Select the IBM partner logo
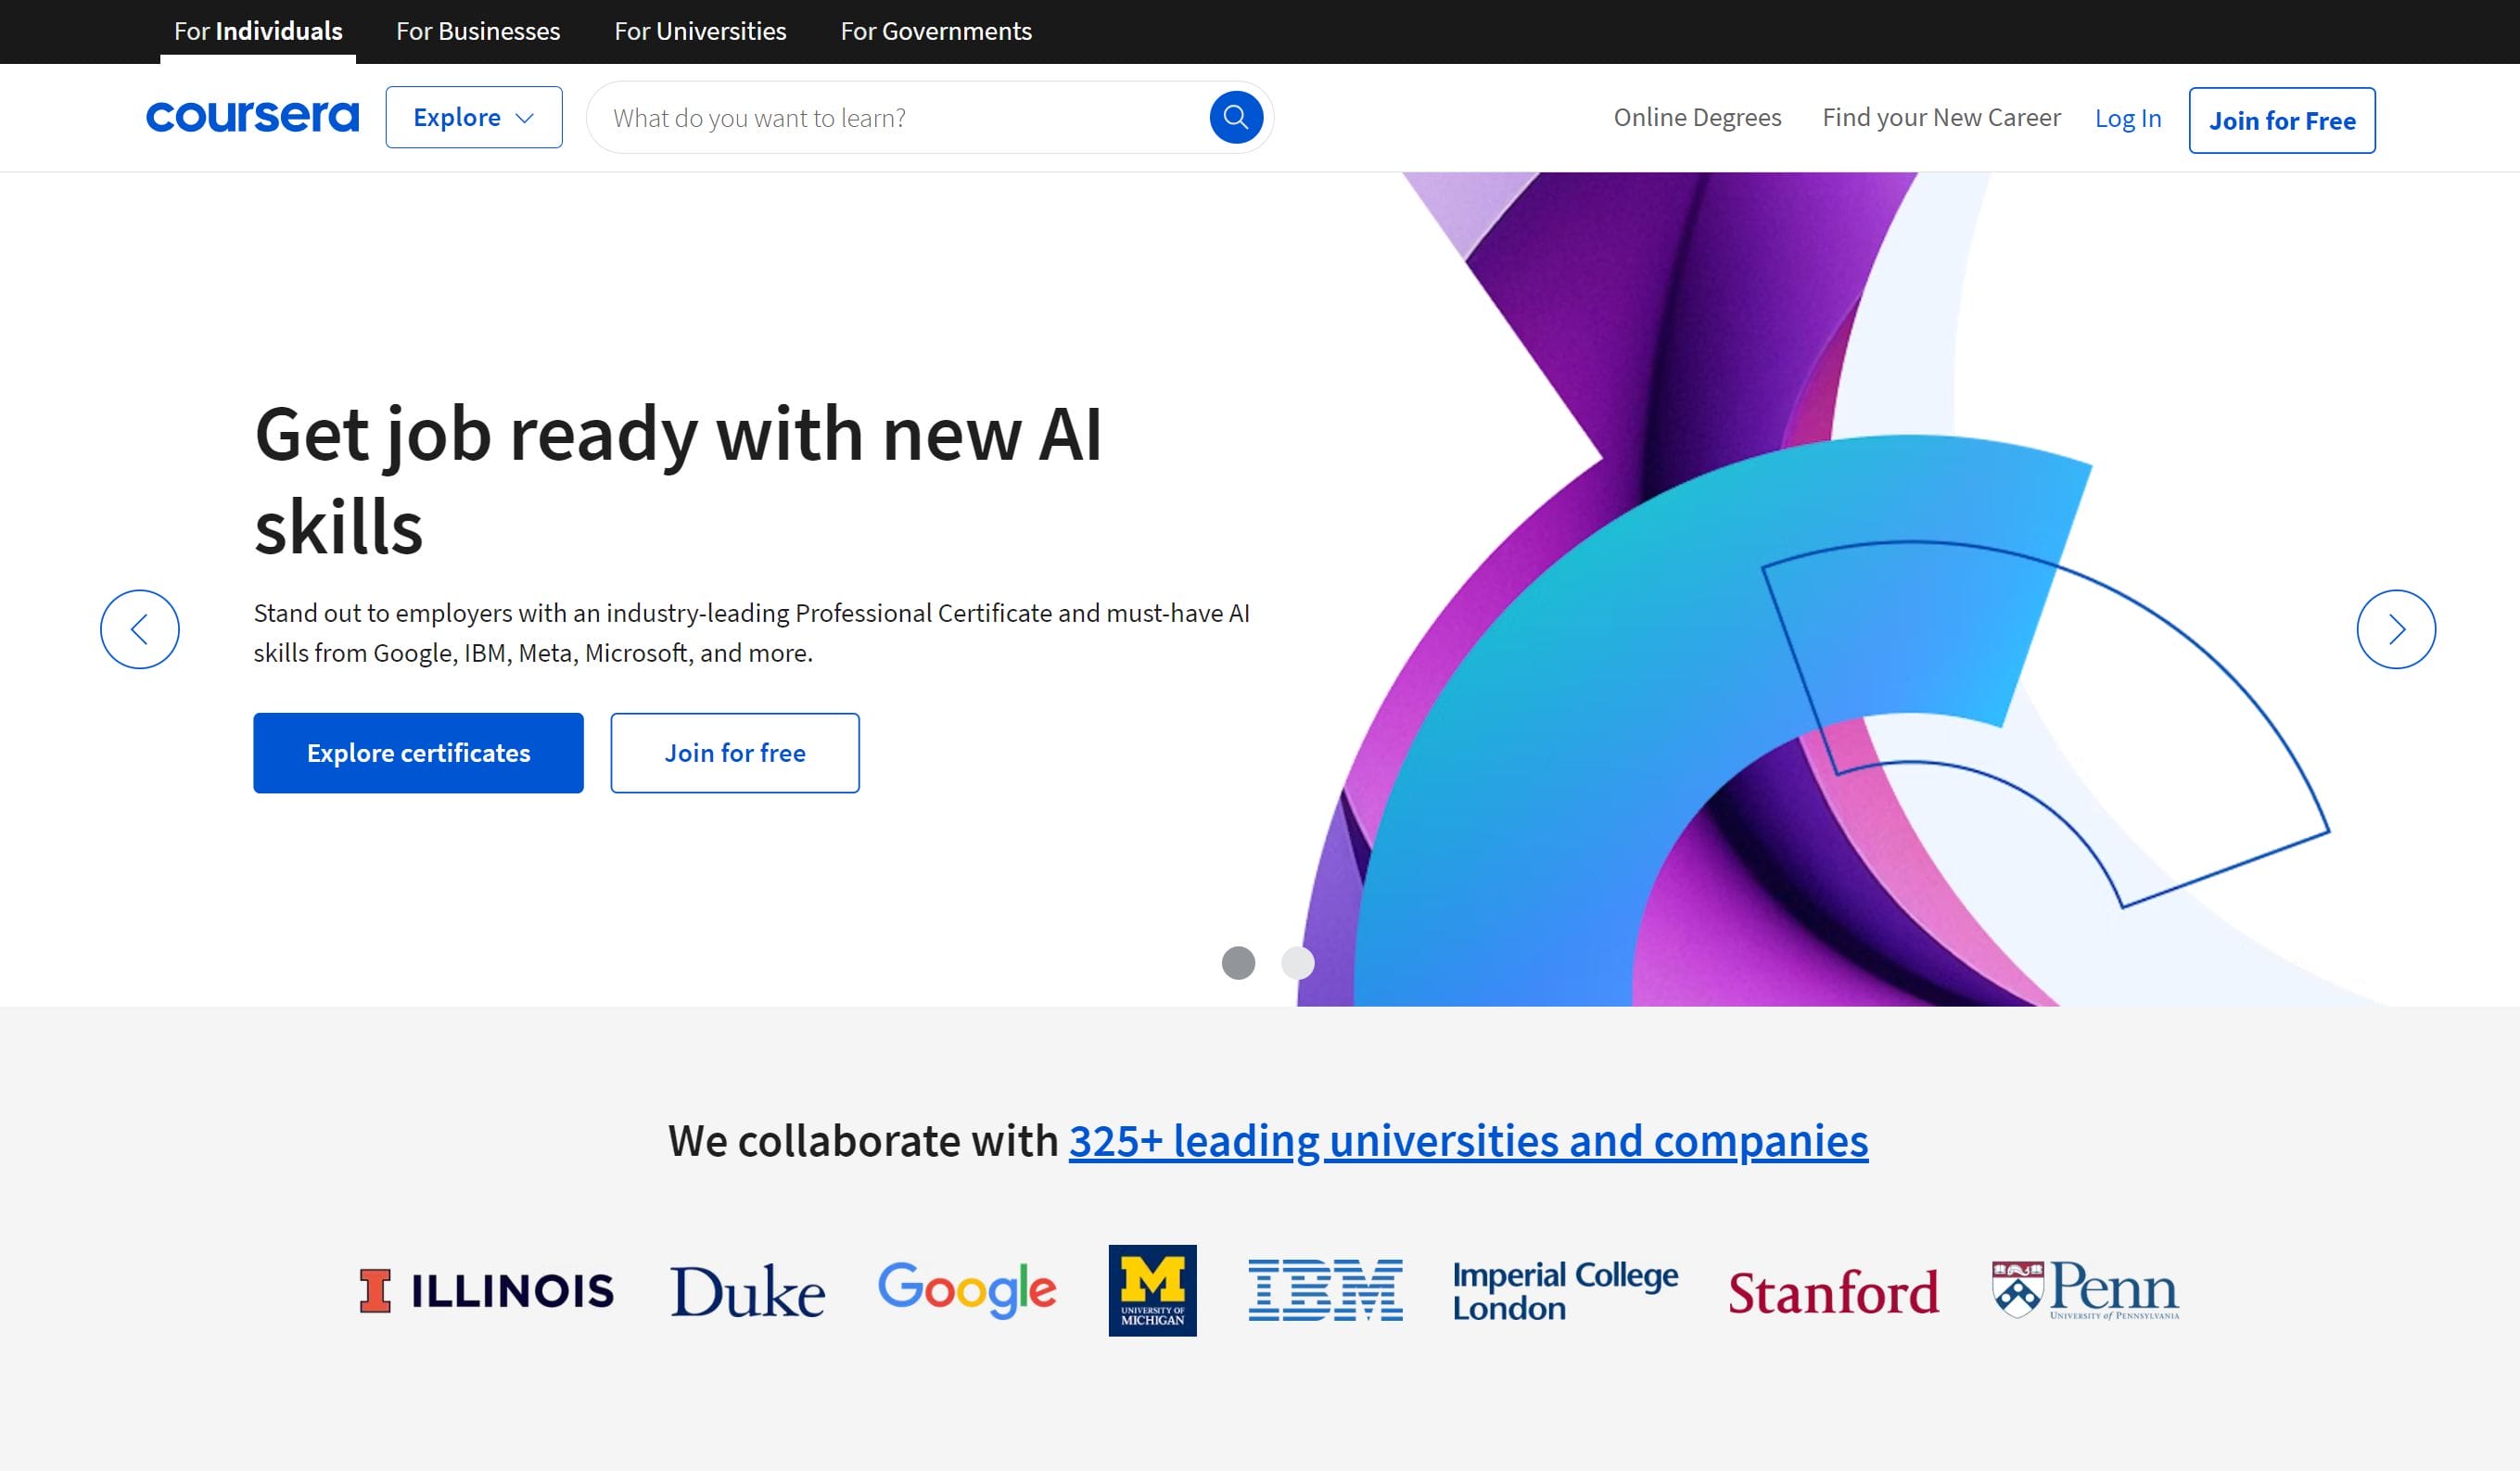Viewport: 2520px width, 1471px height. 1326,1290
